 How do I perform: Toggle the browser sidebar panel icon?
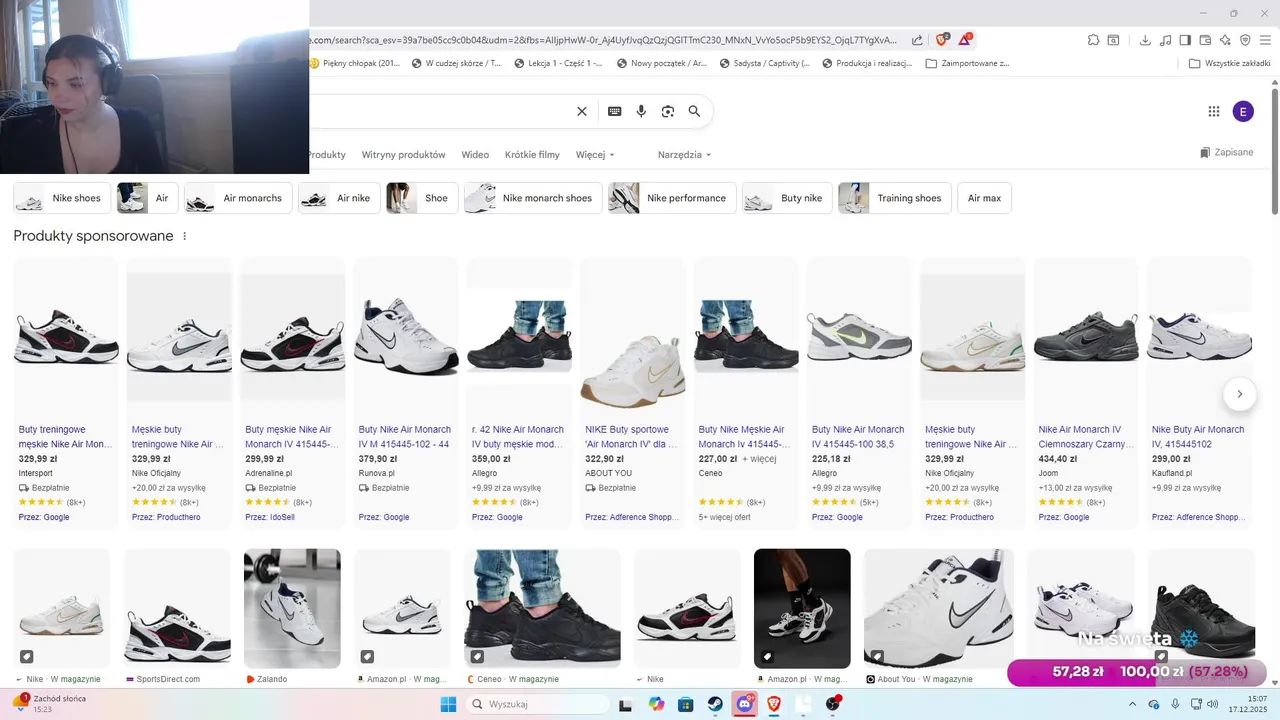pos(1185,40)
